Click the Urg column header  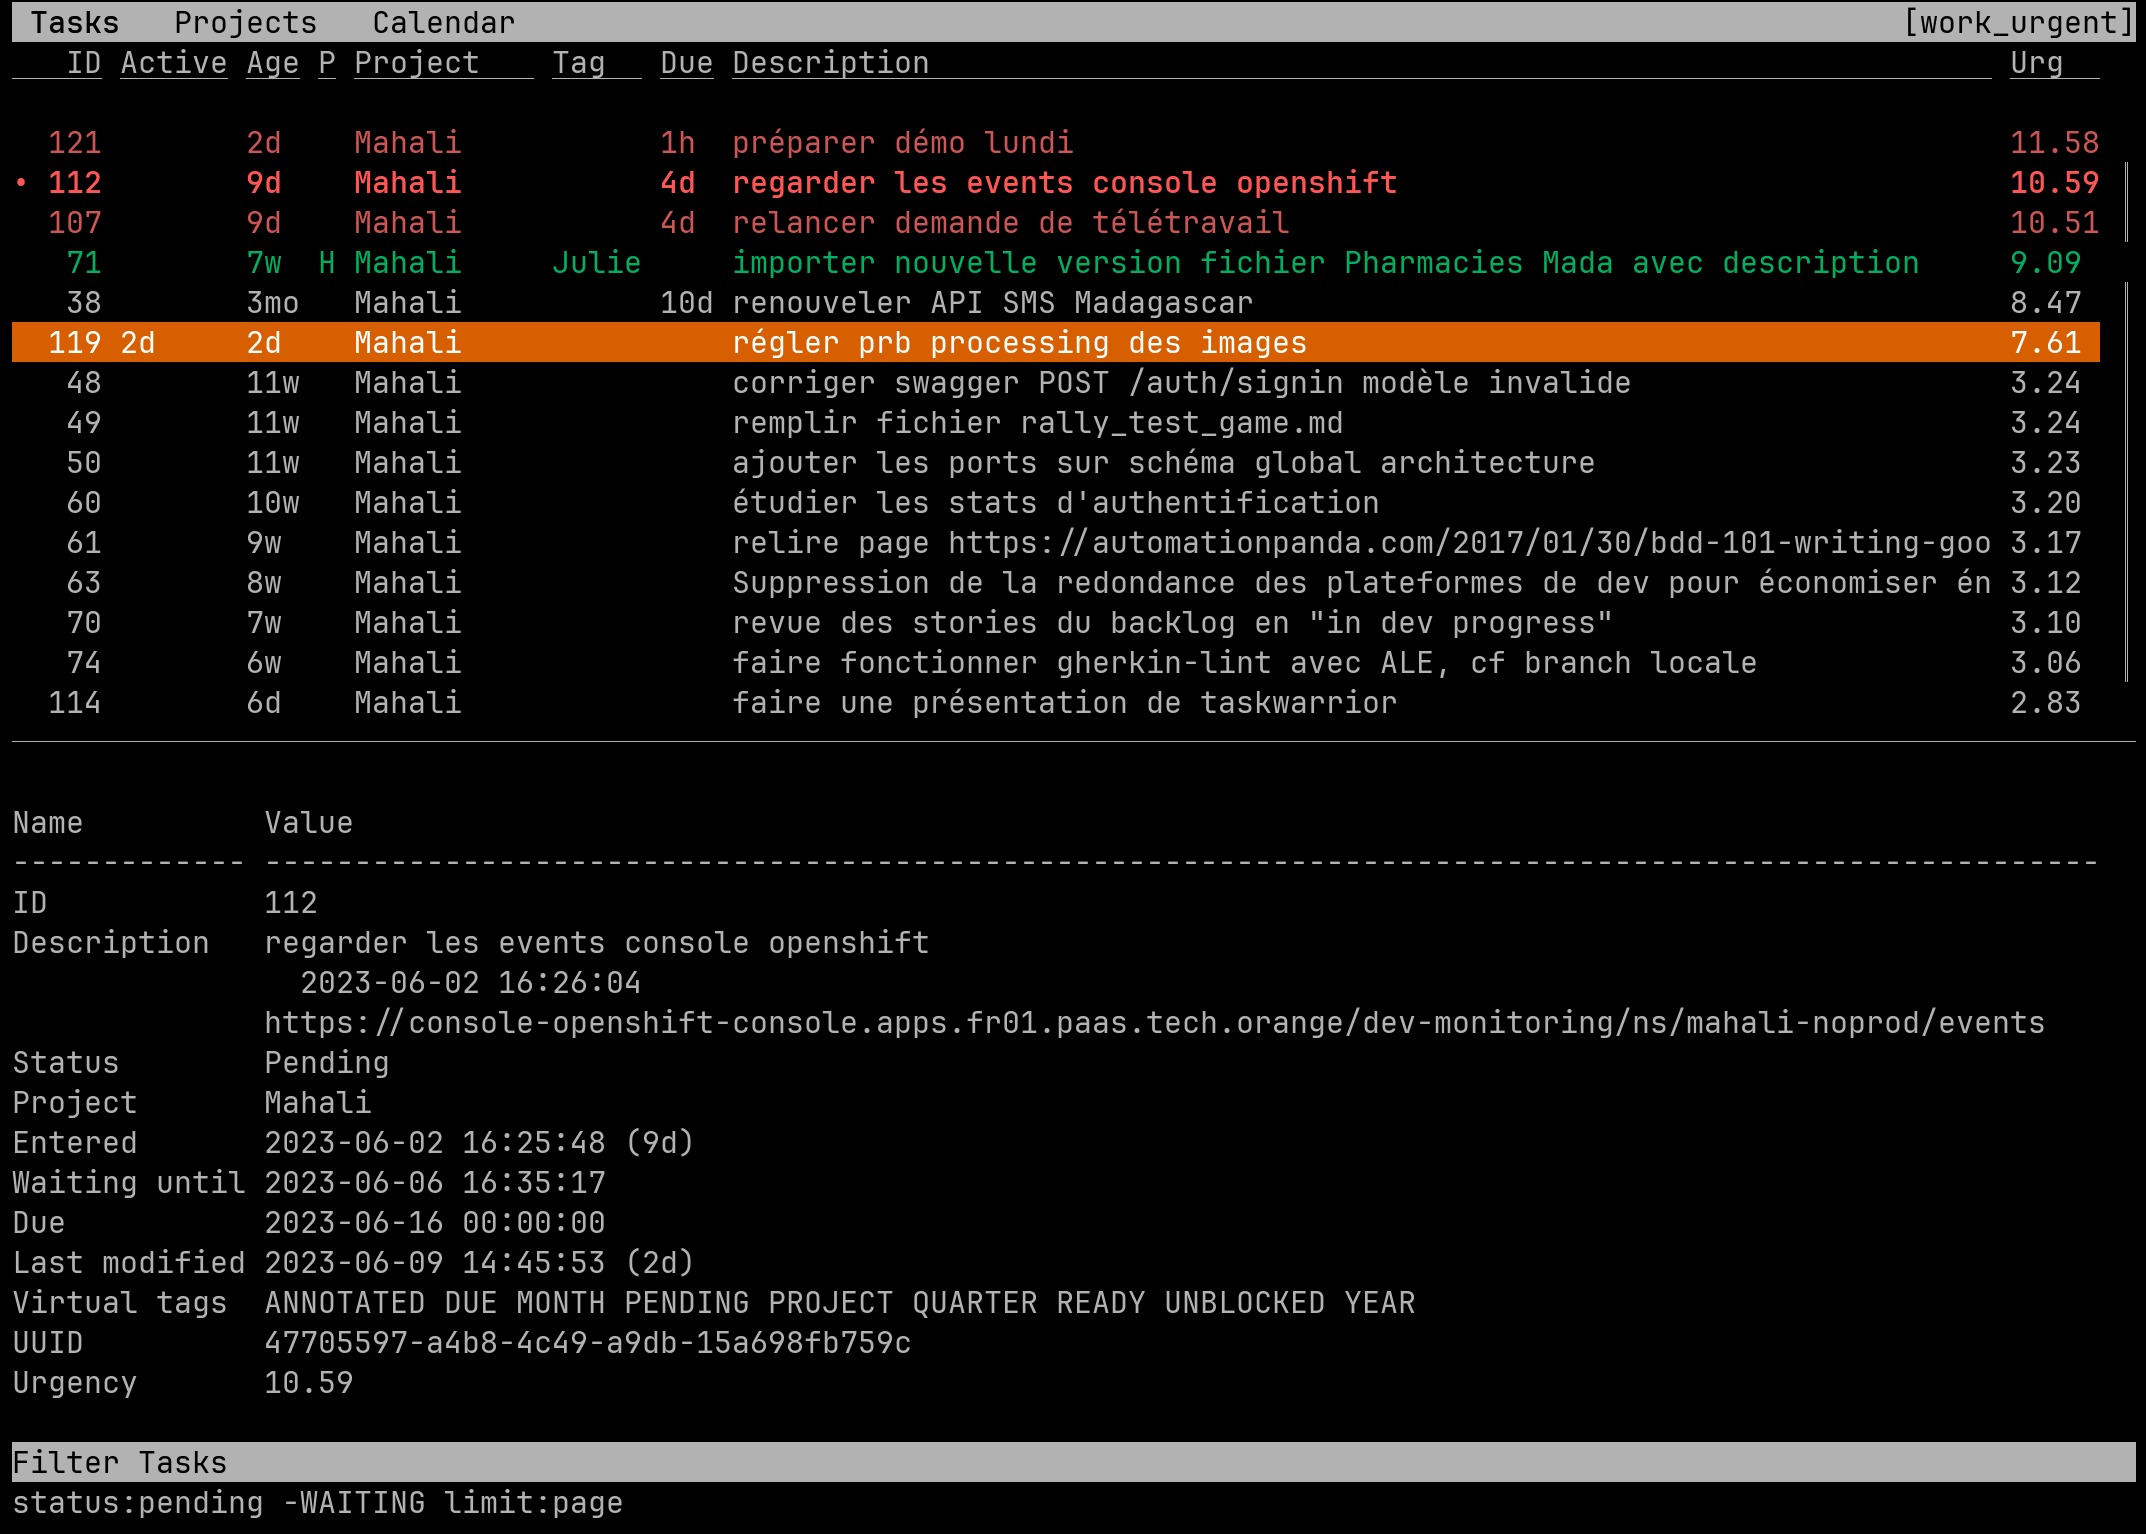pos(2036,63)
